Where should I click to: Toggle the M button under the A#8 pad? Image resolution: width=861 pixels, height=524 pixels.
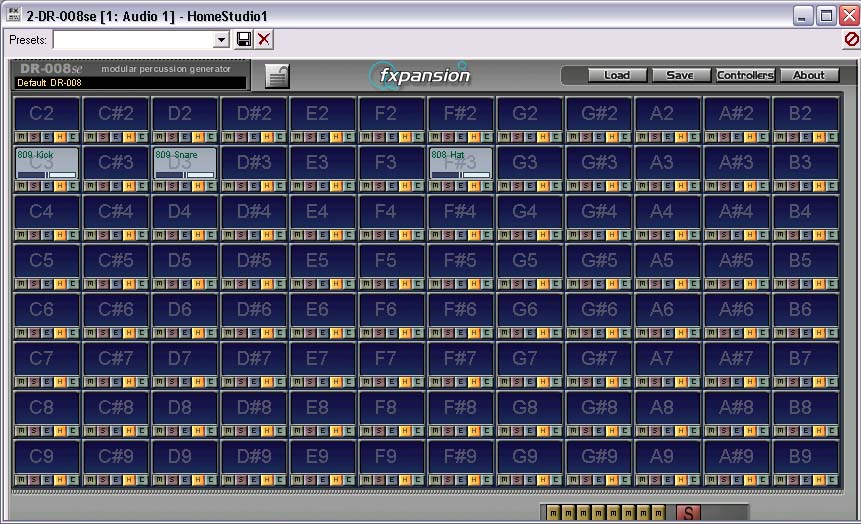coord(711,431)
